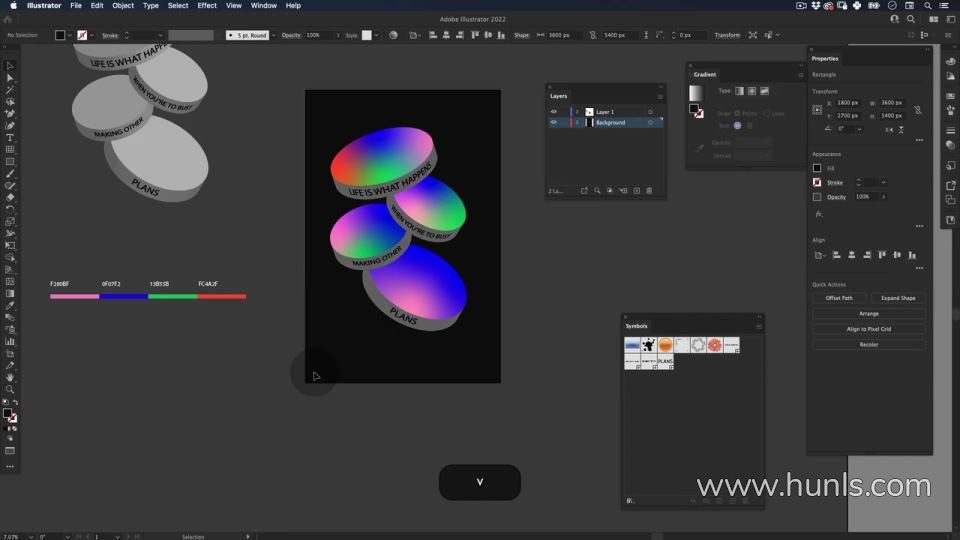
Task: Open the Effect menu
Action: (207, 6)
